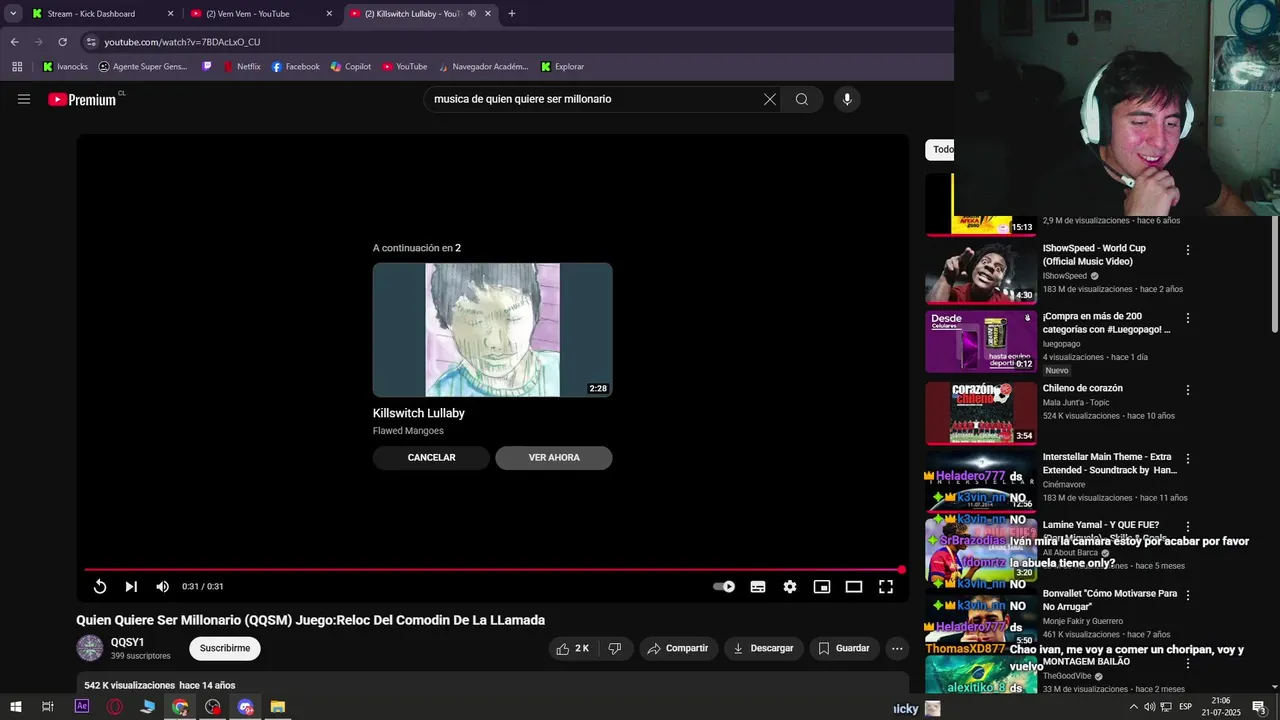Open options for Lamine Yamal video
The height and width of the screenshot is (720, 1280).
pos(1188,526)
